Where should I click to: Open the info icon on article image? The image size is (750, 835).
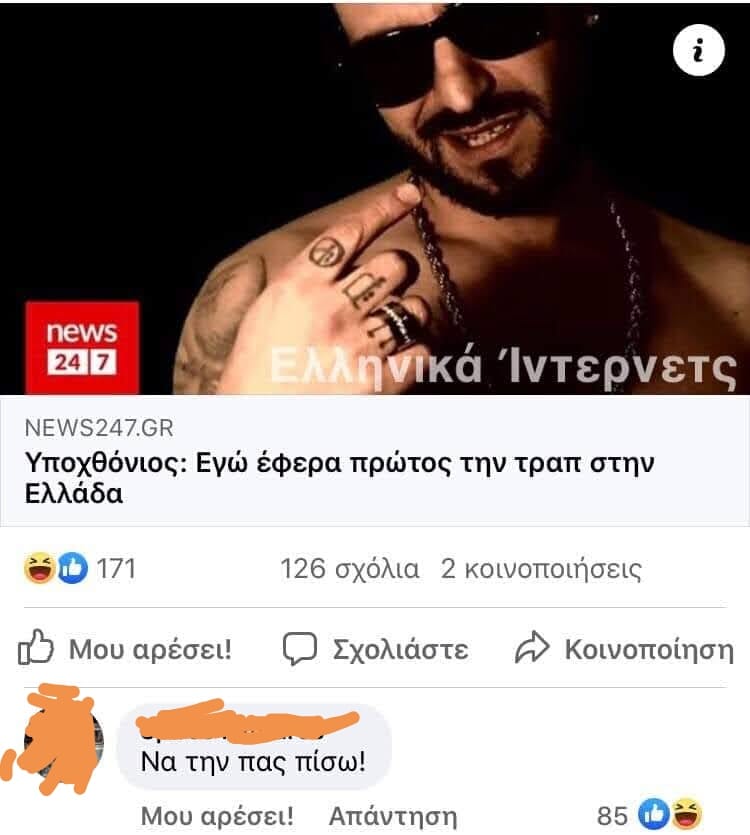pyautogui.click(x=698, y=50)
